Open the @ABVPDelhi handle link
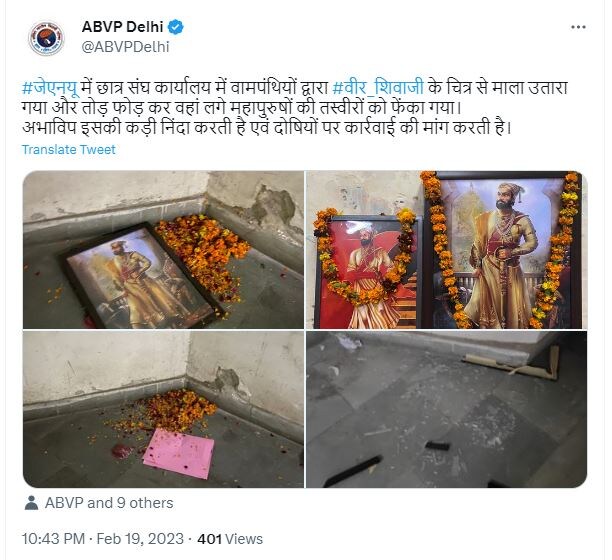612x560 pixels. pyautogui.click(x=125, y=47)
